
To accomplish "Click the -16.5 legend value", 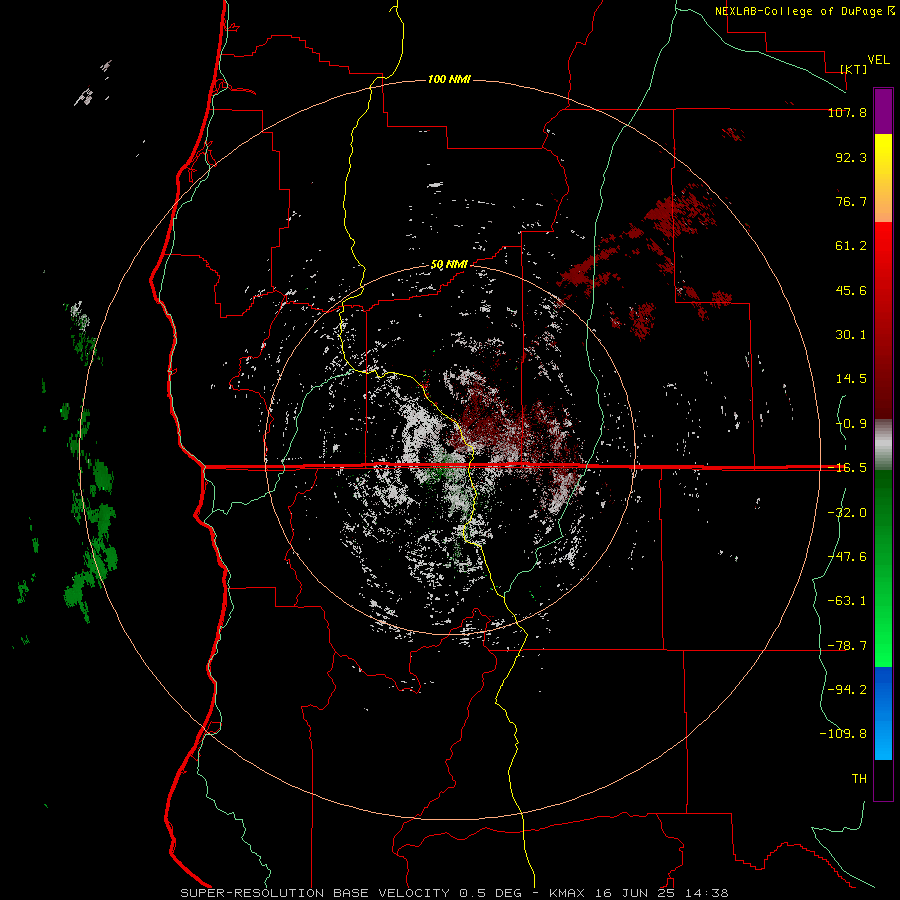I will click(847, 468).
